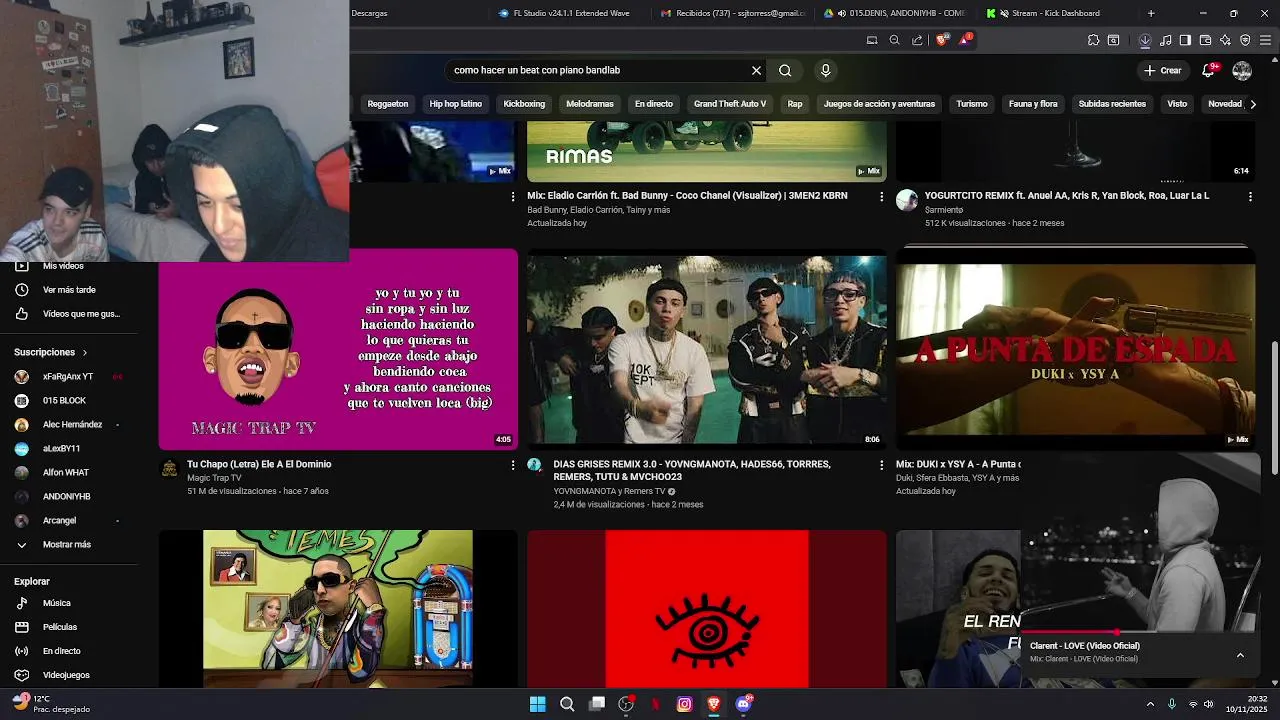Open the Windows Start menu
Image resolution: width=1280 pixels, height=720 pixels.
(538, 704)
